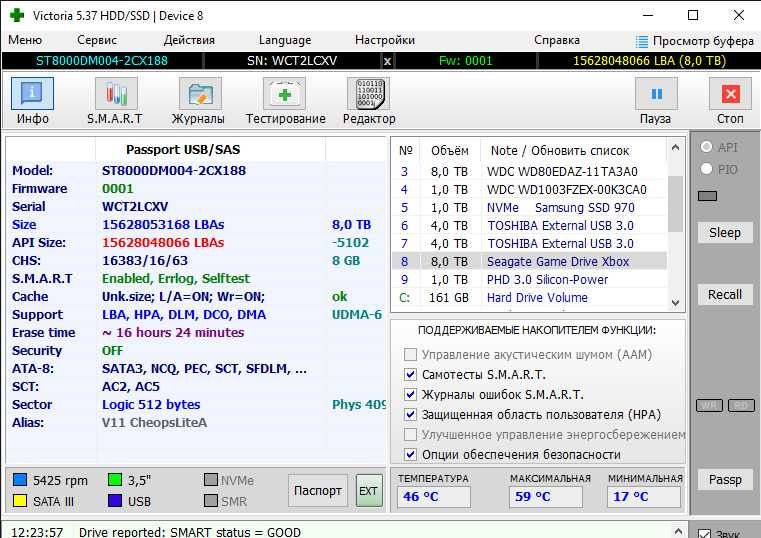Select device 5 NVMe Samsung SSD 970

pyautogui.click(x=529, y=208)
